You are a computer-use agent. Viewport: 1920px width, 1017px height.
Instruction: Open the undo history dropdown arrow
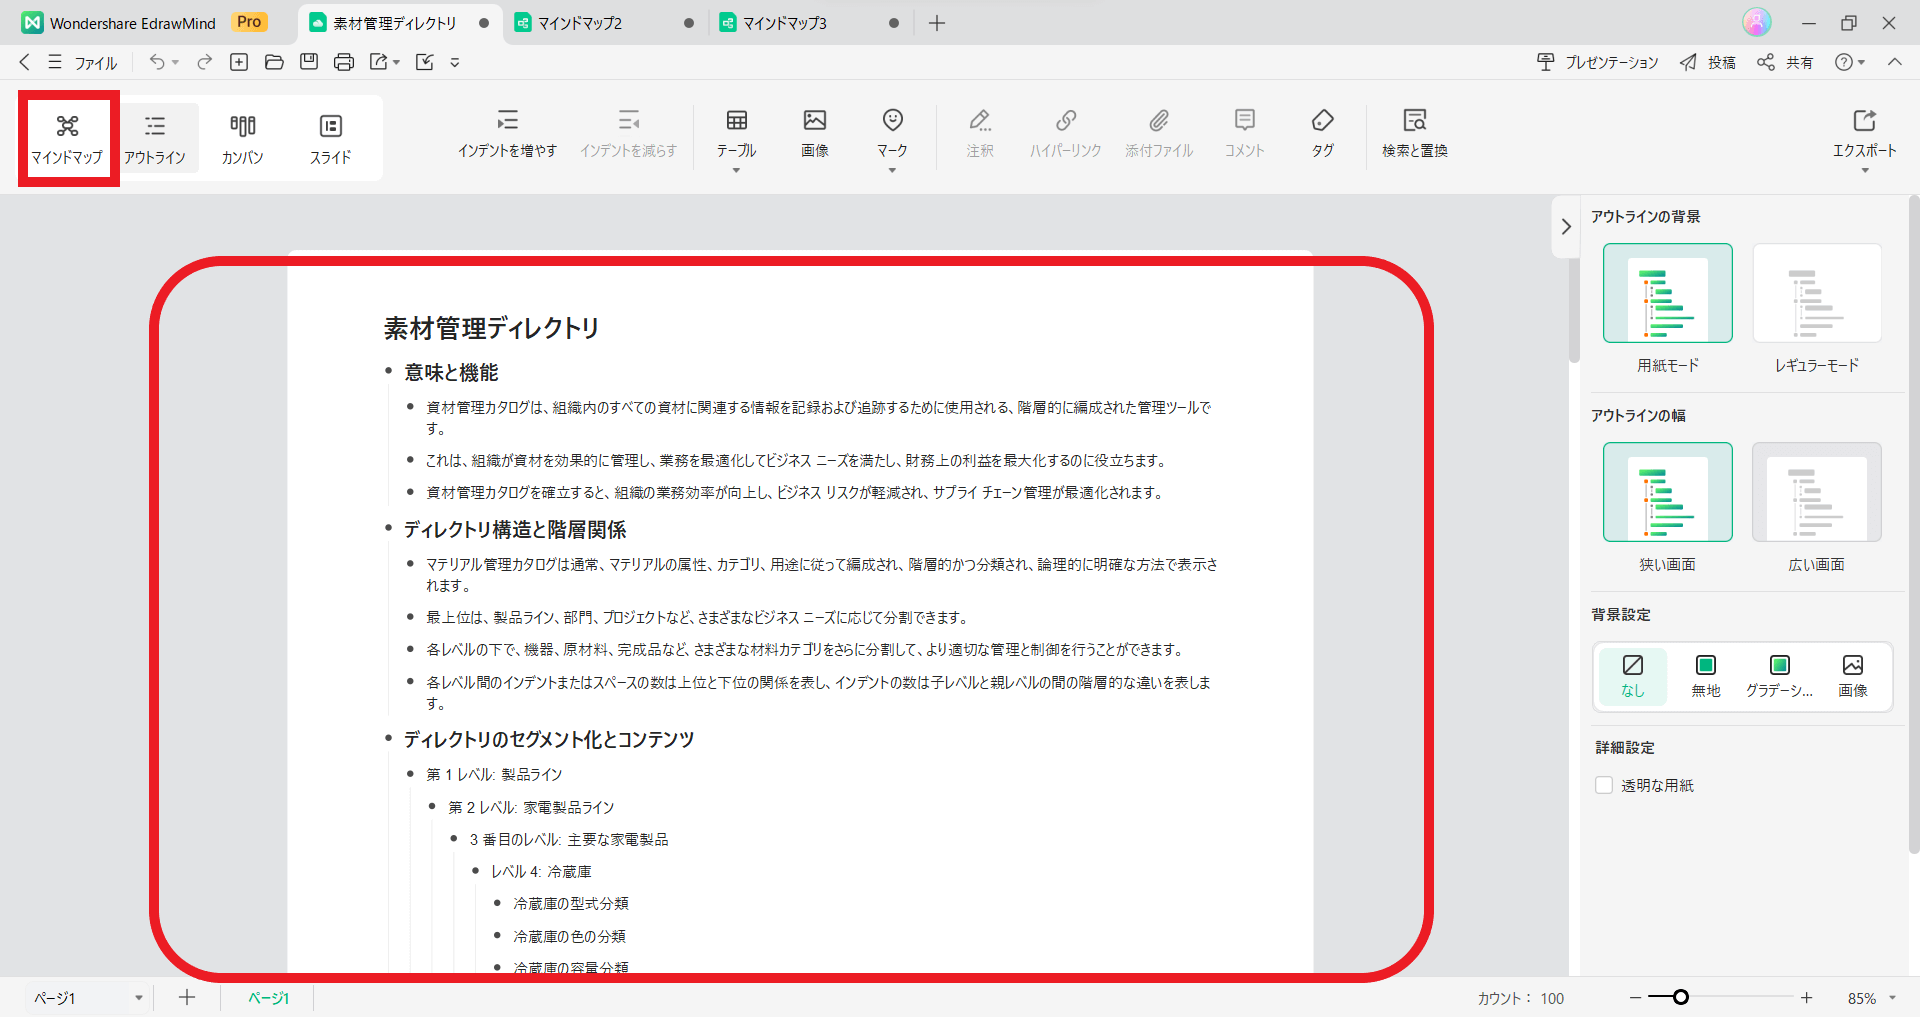175,62
